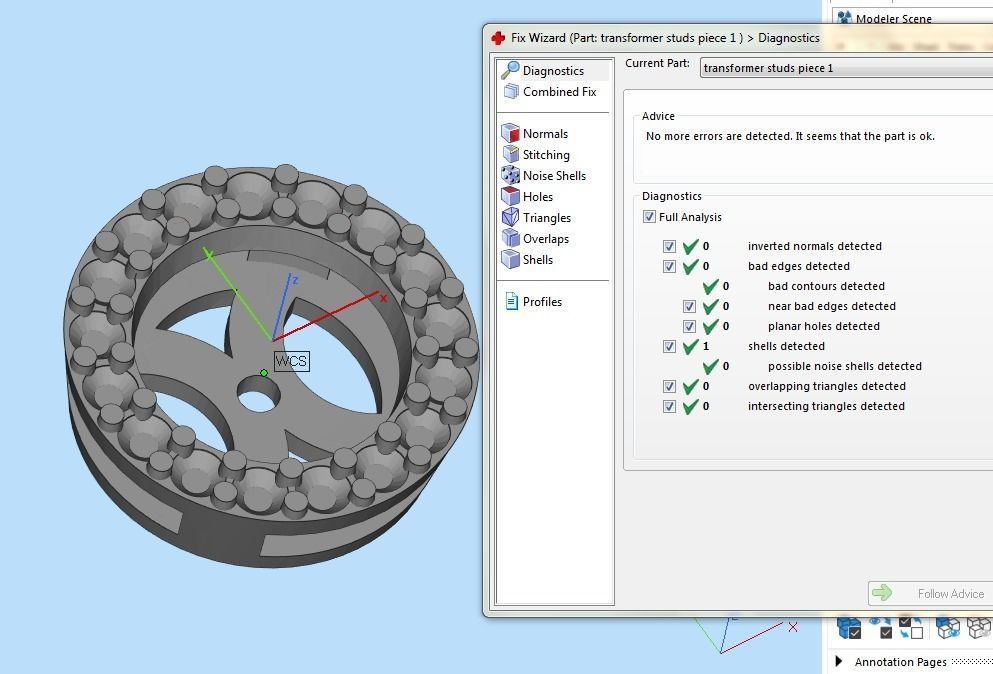Click the red cross Fix Wizard title icon
The height and width of the screenshot is (674, 993).
498,38
